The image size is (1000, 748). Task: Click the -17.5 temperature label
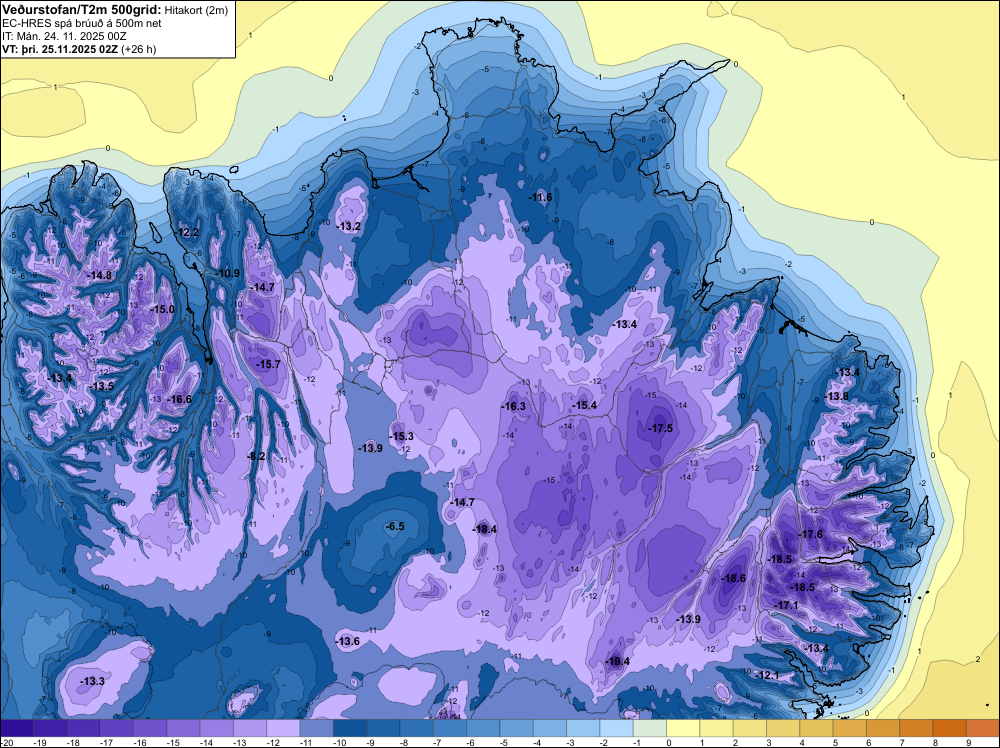[660, 428]
